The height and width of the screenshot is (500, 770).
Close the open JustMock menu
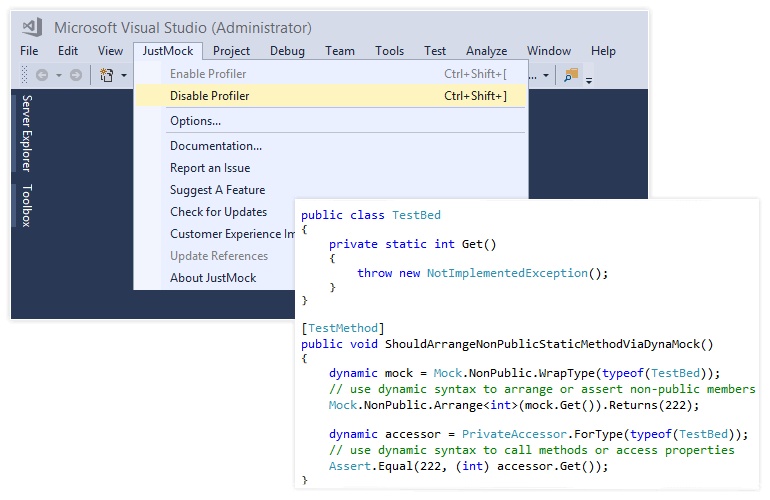[167, 51]
